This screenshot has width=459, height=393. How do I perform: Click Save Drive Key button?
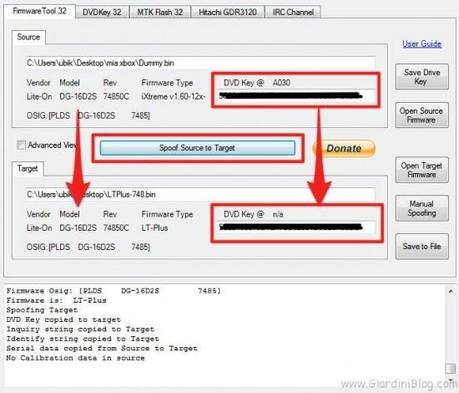pos(422,77)
